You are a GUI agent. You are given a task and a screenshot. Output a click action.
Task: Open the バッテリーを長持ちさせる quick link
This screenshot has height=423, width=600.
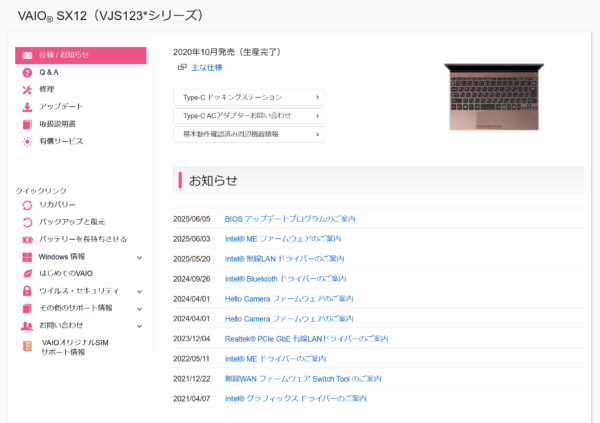click(83, 239)
